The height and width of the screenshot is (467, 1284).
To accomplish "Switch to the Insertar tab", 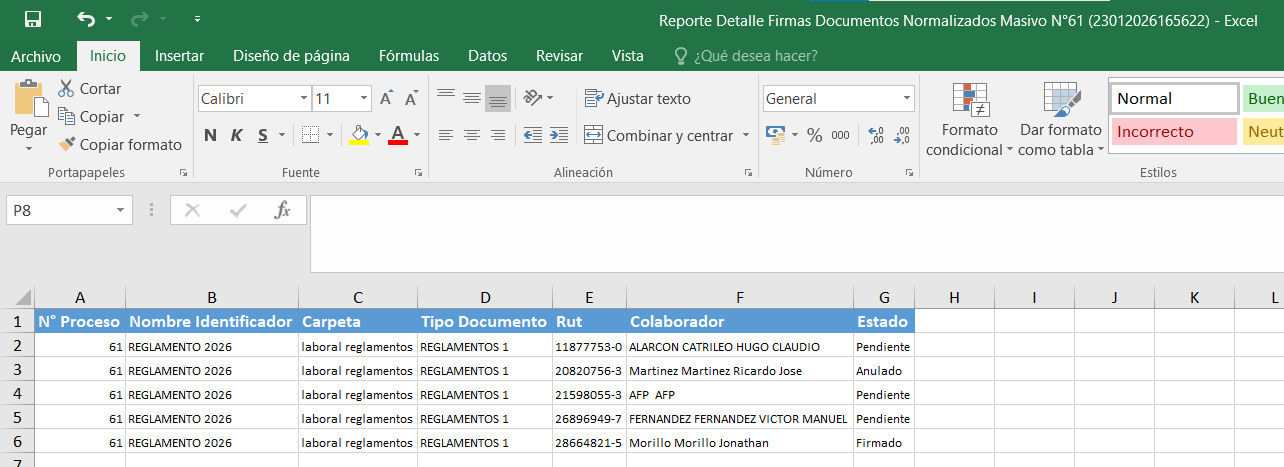I will click(x=179, y=56).
